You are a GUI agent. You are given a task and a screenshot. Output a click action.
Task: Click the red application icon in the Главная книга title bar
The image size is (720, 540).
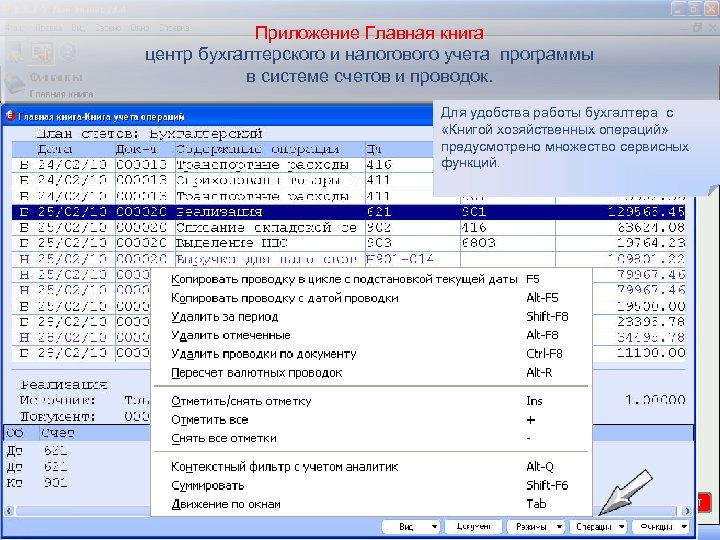click(10, 116)
